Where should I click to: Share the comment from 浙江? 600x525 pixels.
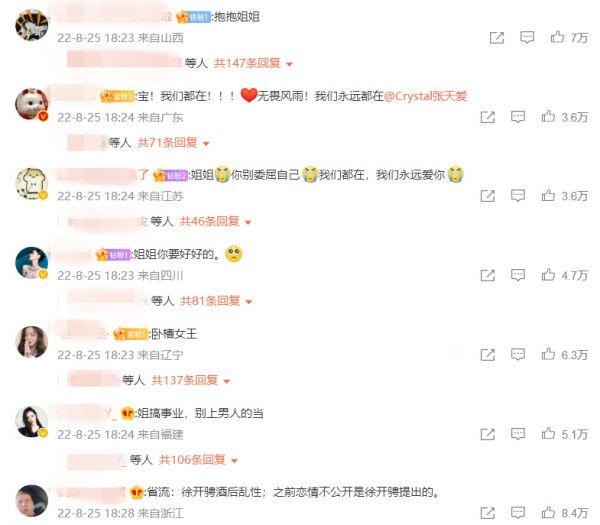(x=488, y=513)
